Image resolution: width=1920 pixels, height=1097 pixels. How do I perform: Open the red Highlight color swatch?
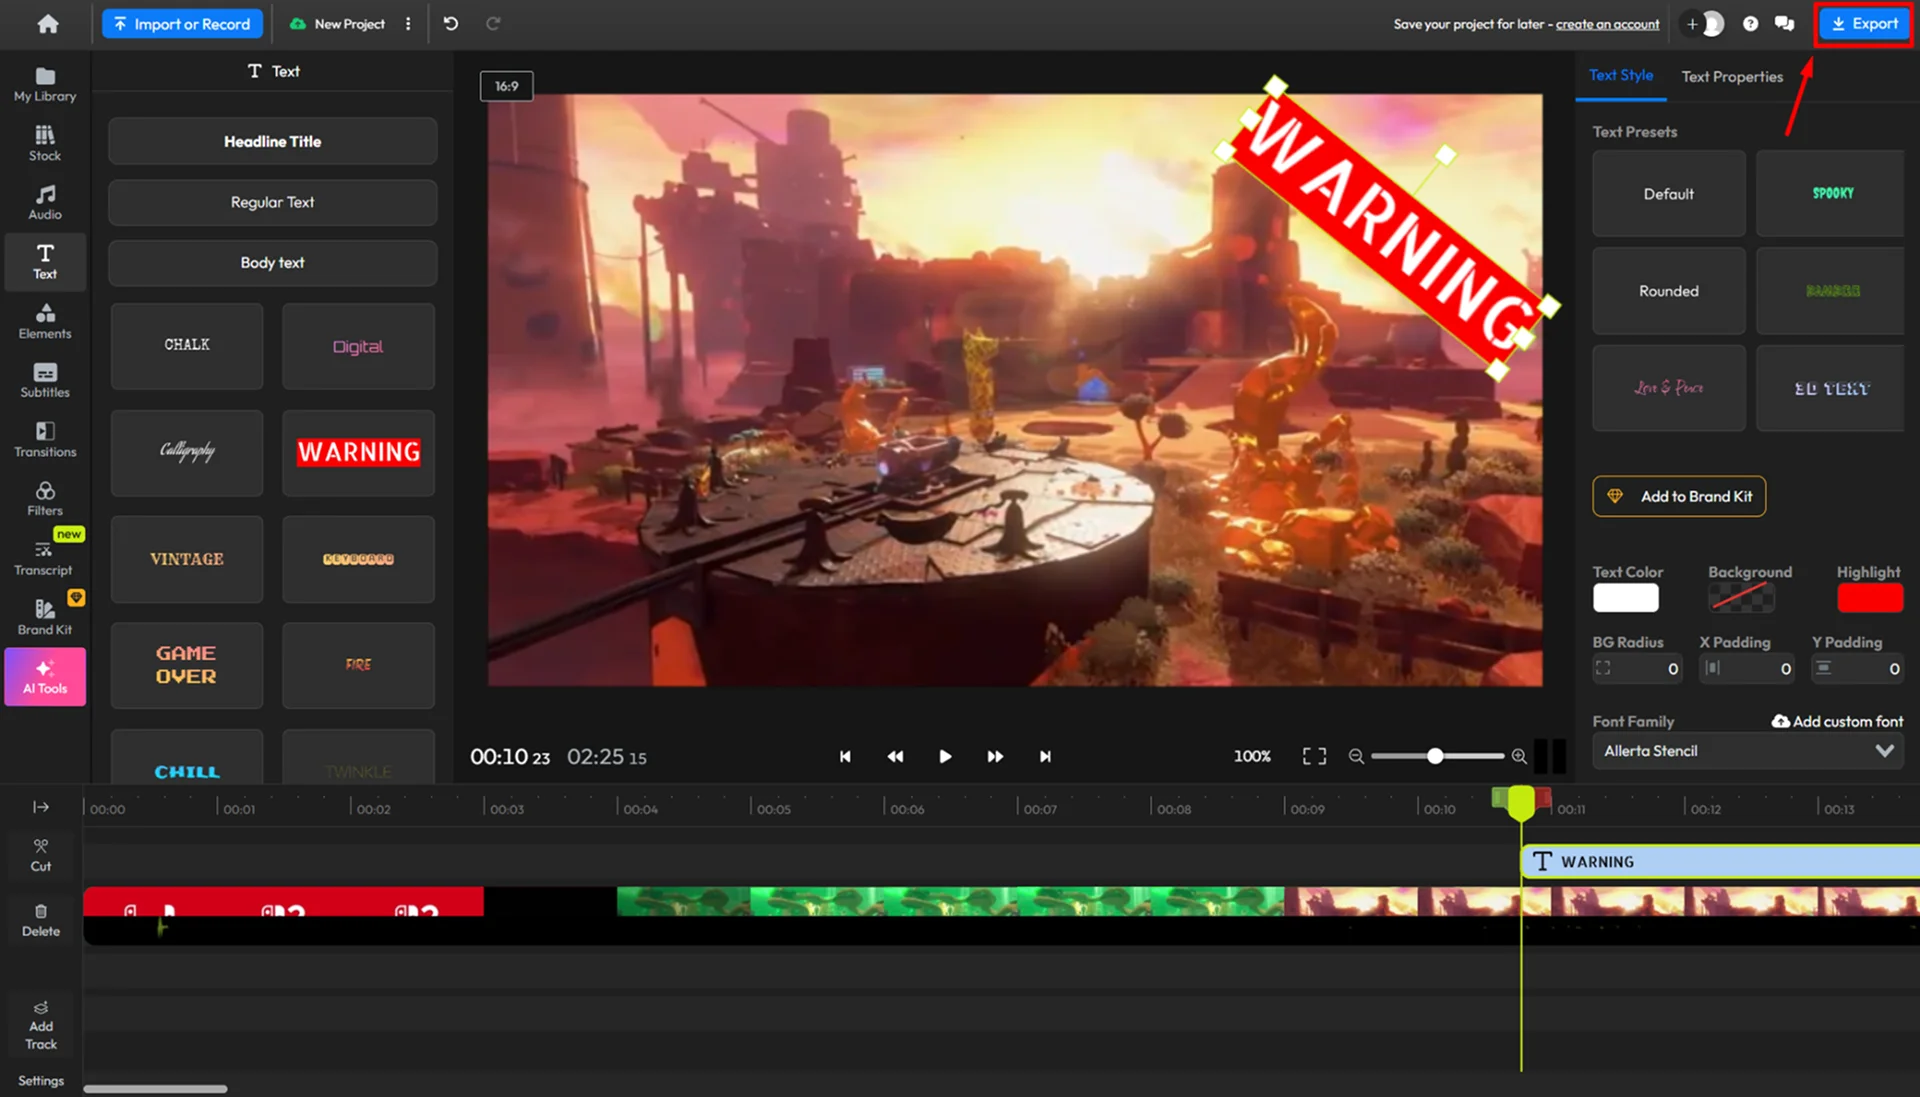pyautogui.click(x=1869, y=598)
